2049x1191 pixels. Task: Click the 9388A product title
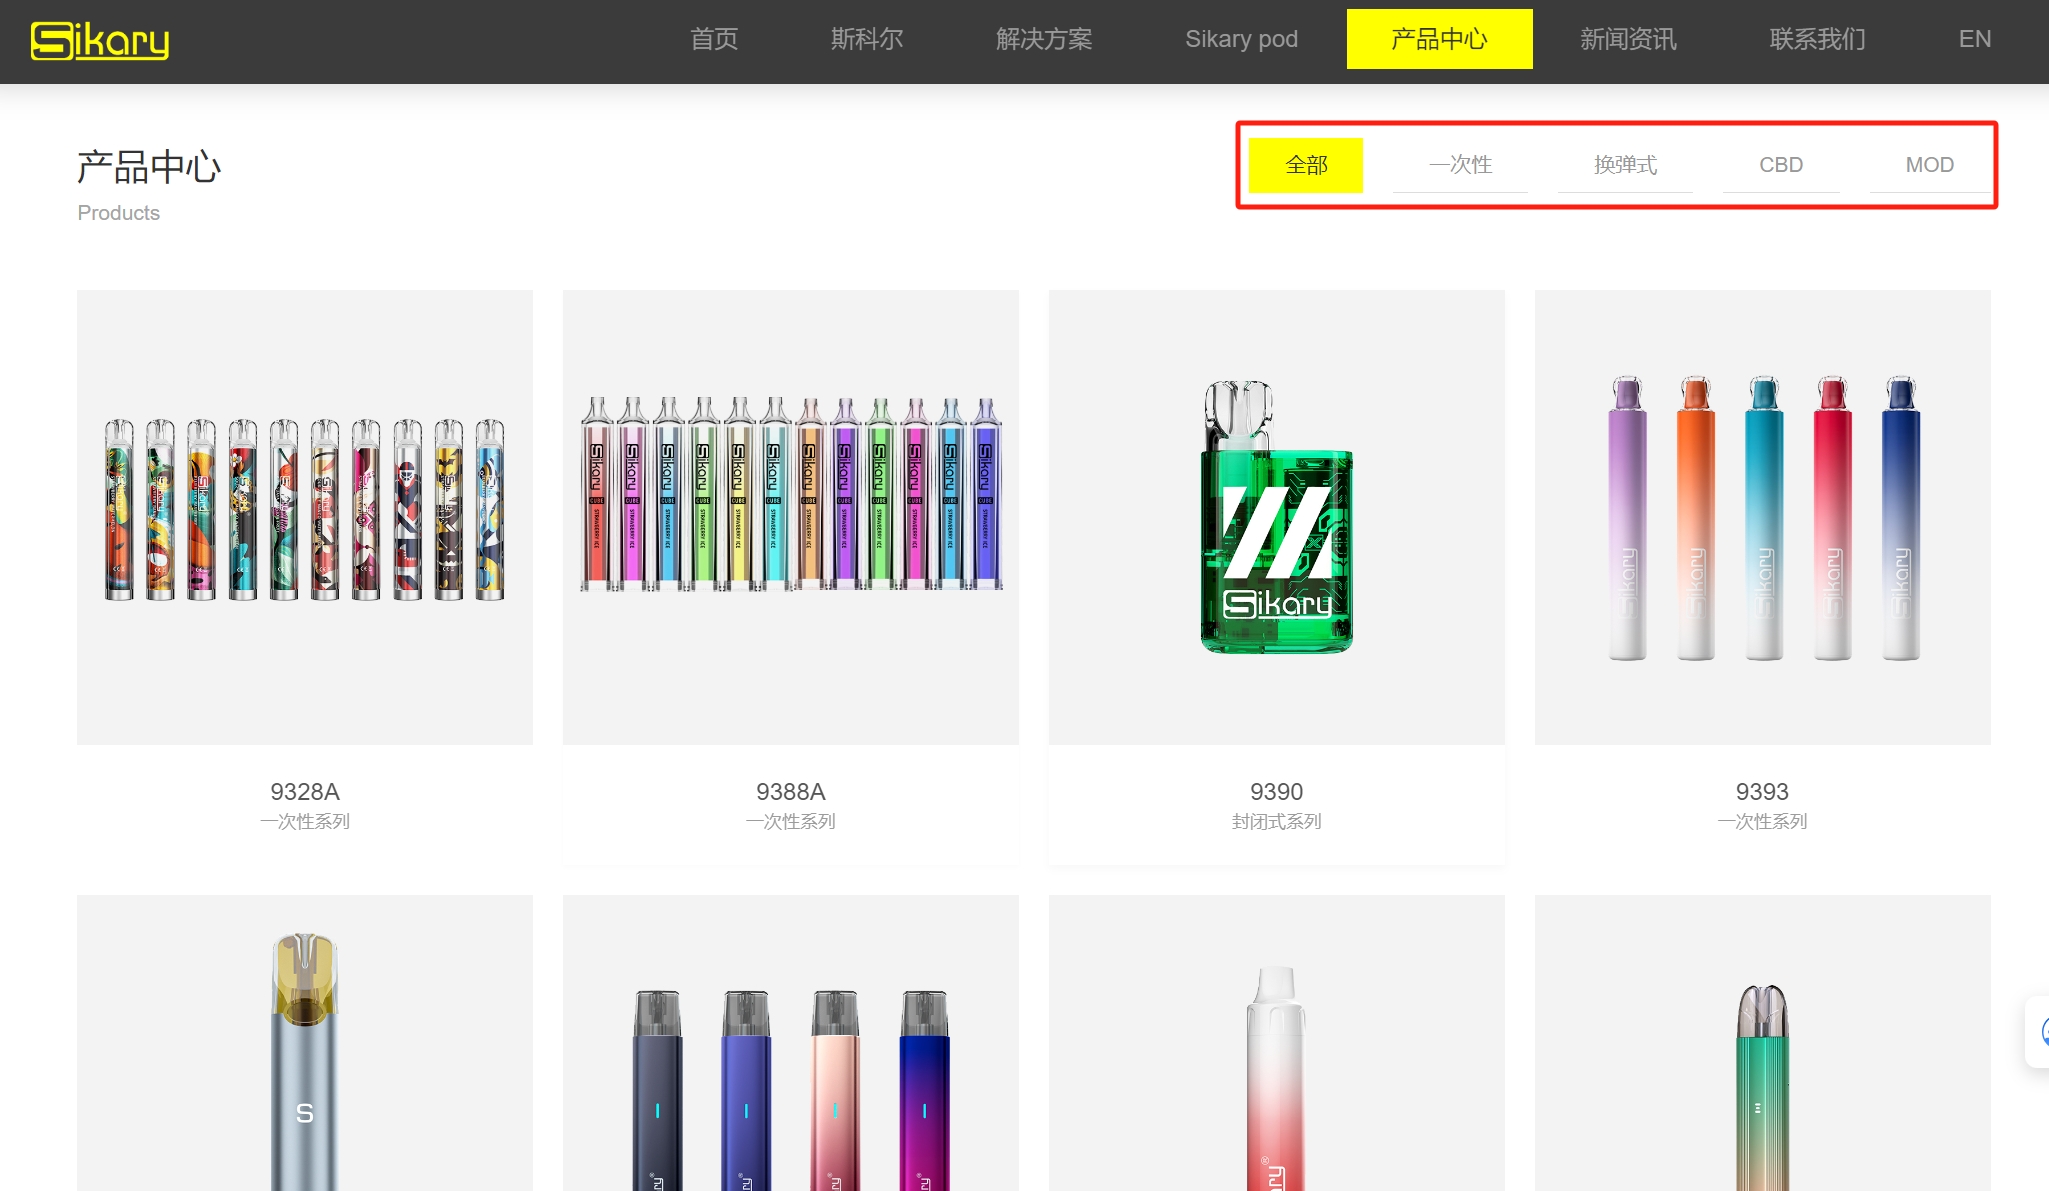[x=791, y=792]
